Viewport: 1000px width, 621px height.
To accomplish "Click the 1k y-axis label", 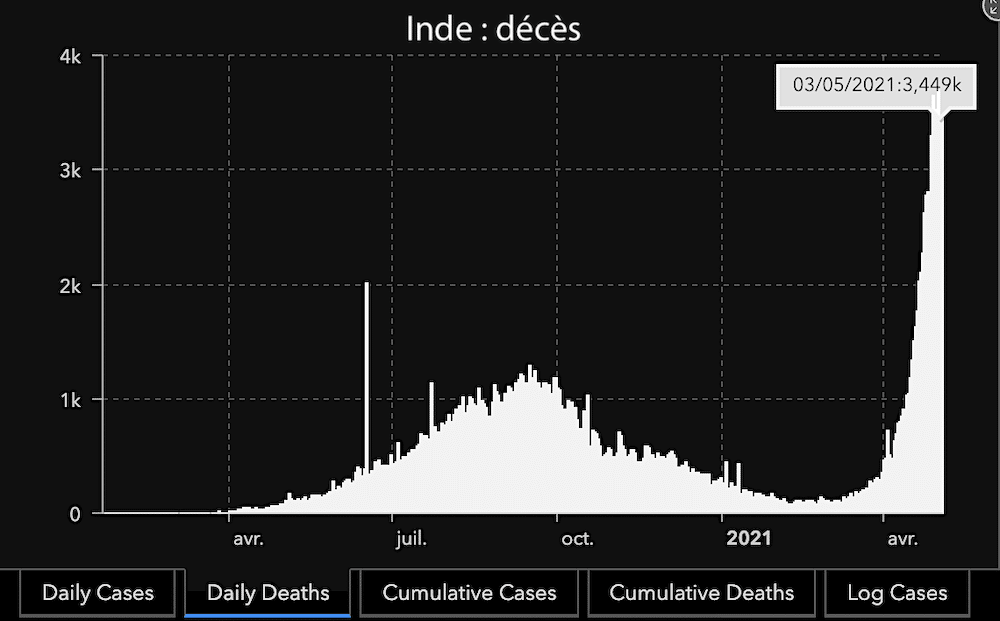I will (x=70, y=400).
